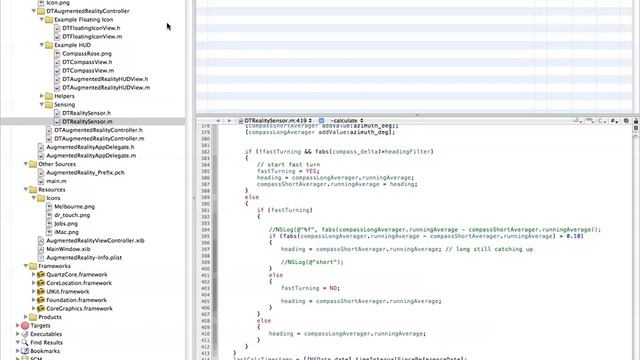Click gutter line number 382
This screenshot has width=640, height=360.
[x=205, y=151]
